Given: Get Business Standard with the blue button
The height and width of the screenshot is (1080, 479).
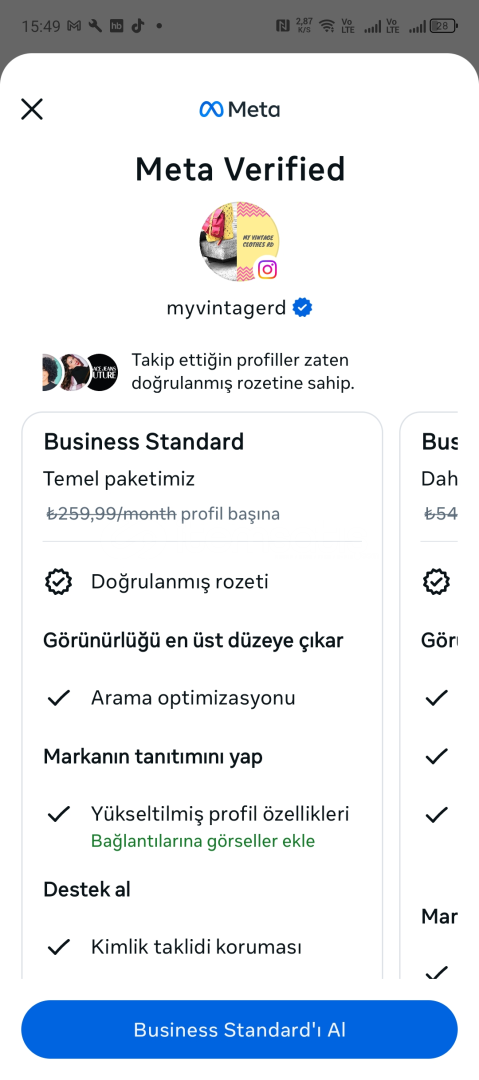Looking at the screenshot, I should (239, 1029).
